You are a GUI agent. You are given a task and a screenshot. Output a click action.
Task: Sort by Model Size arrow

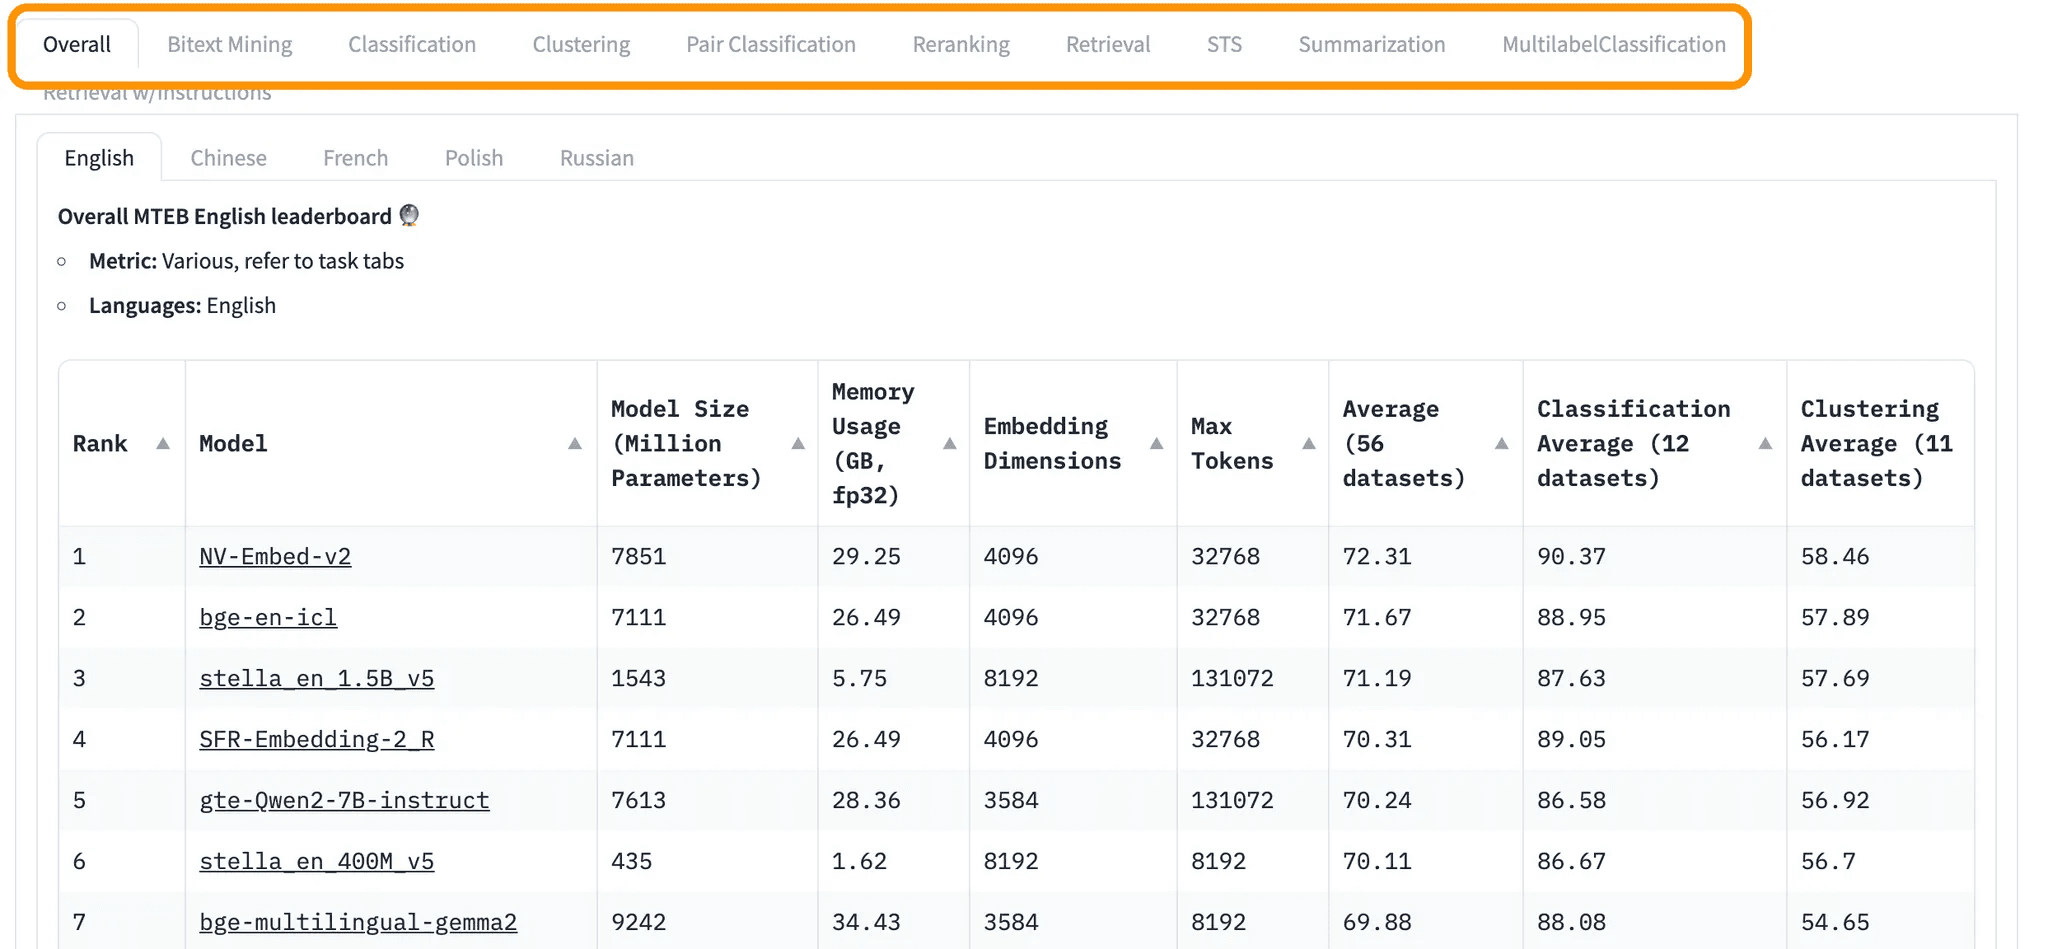click(798, 444)
